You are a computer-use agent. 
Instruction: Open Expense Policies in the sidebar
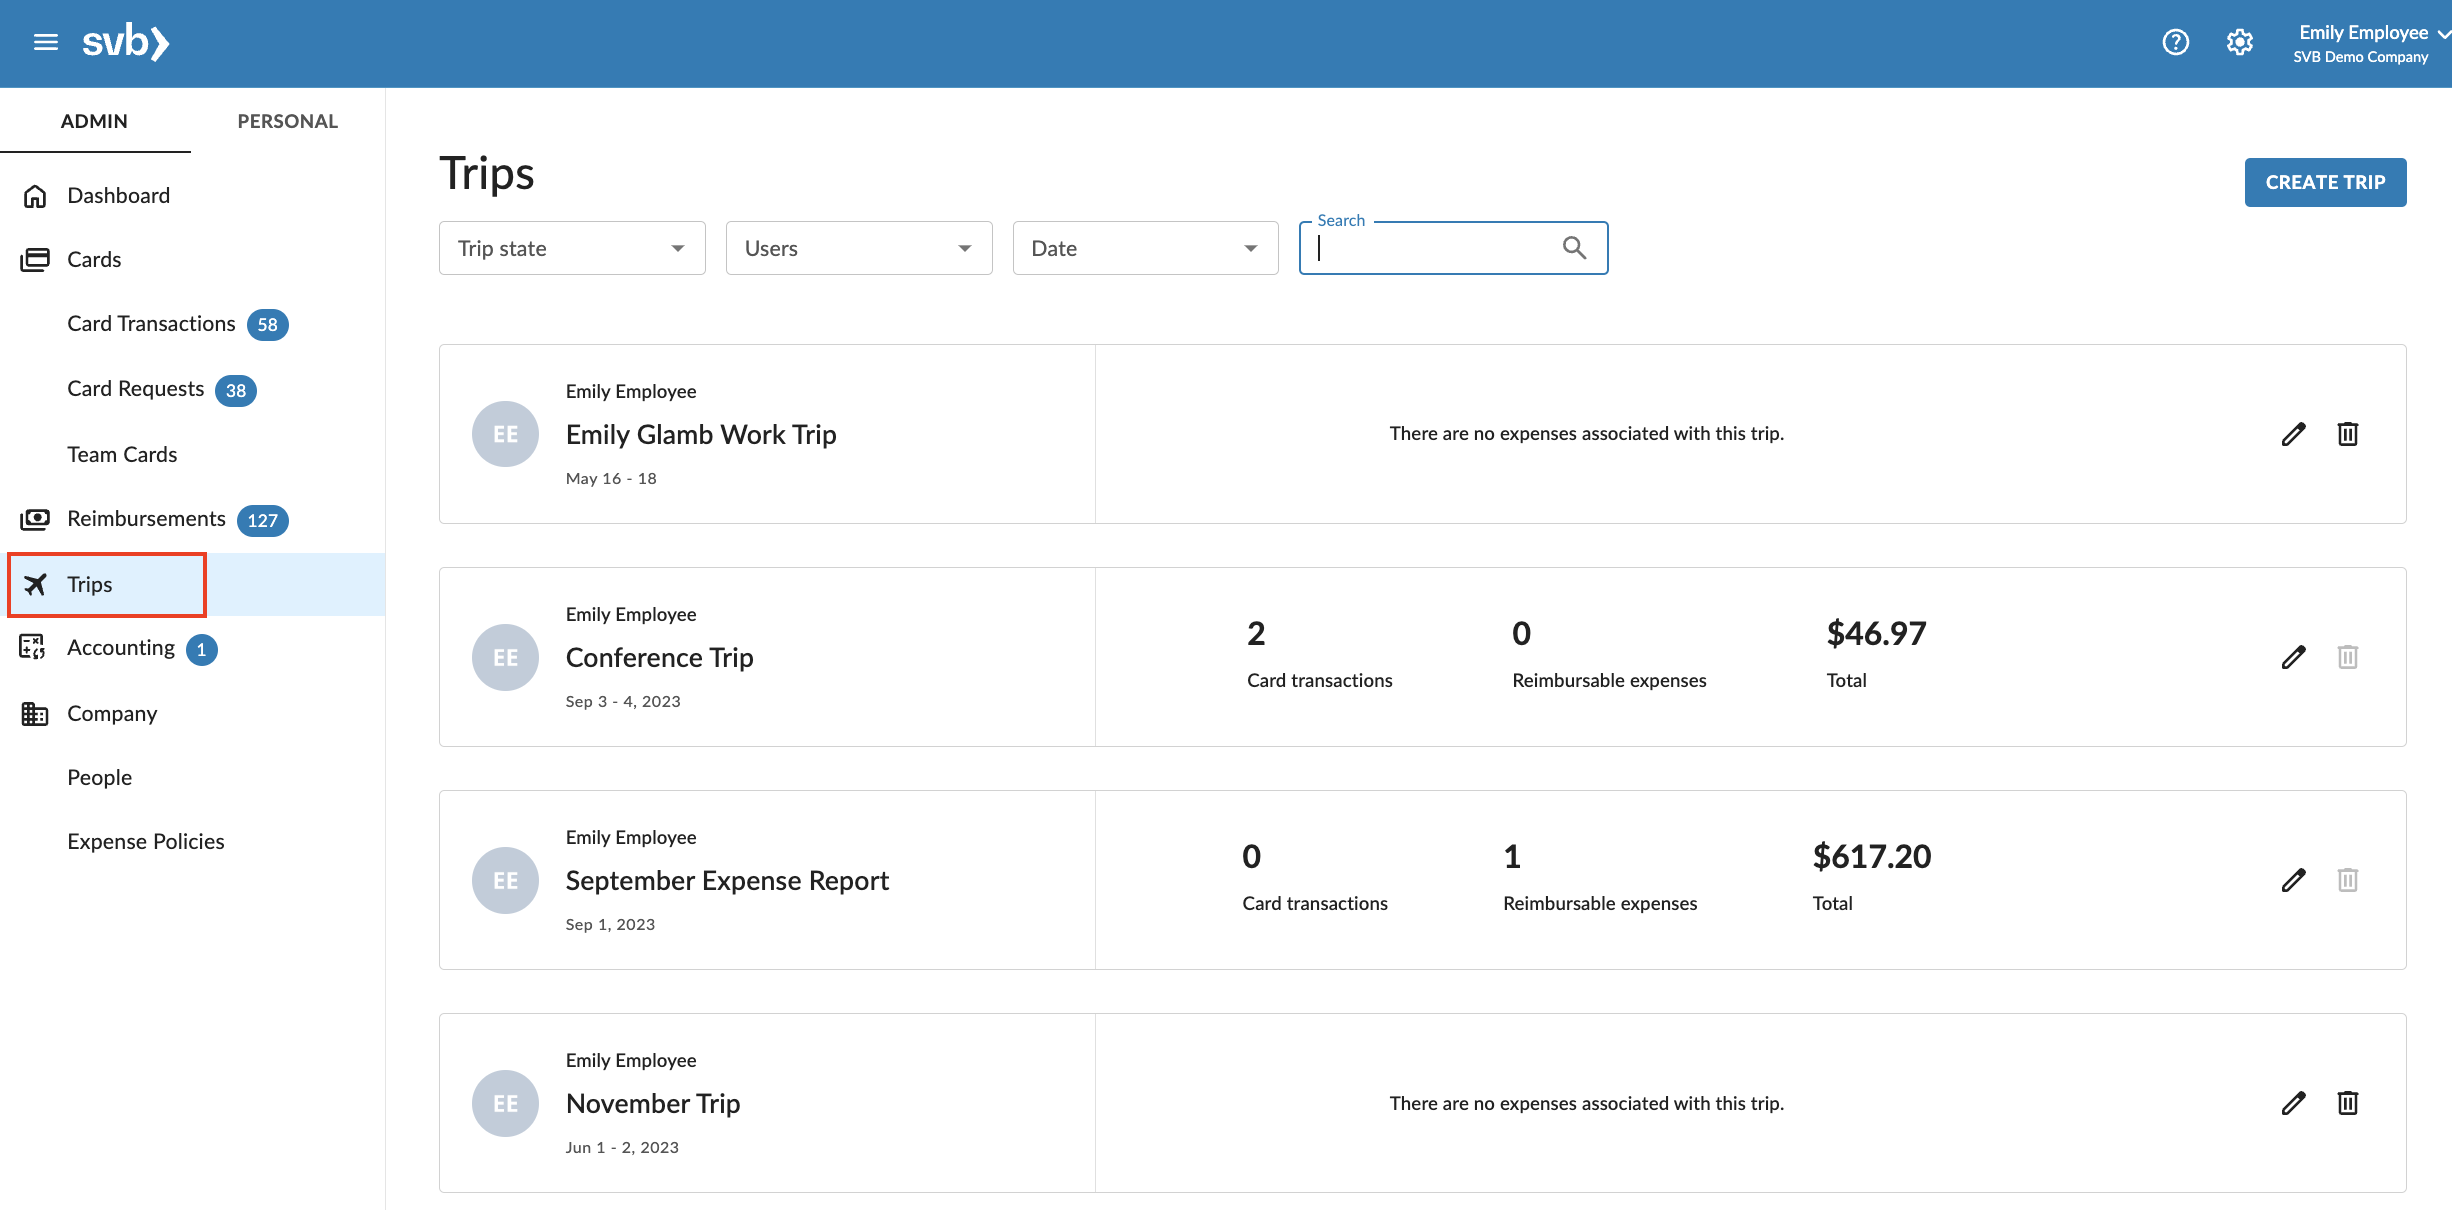(145, 841)
